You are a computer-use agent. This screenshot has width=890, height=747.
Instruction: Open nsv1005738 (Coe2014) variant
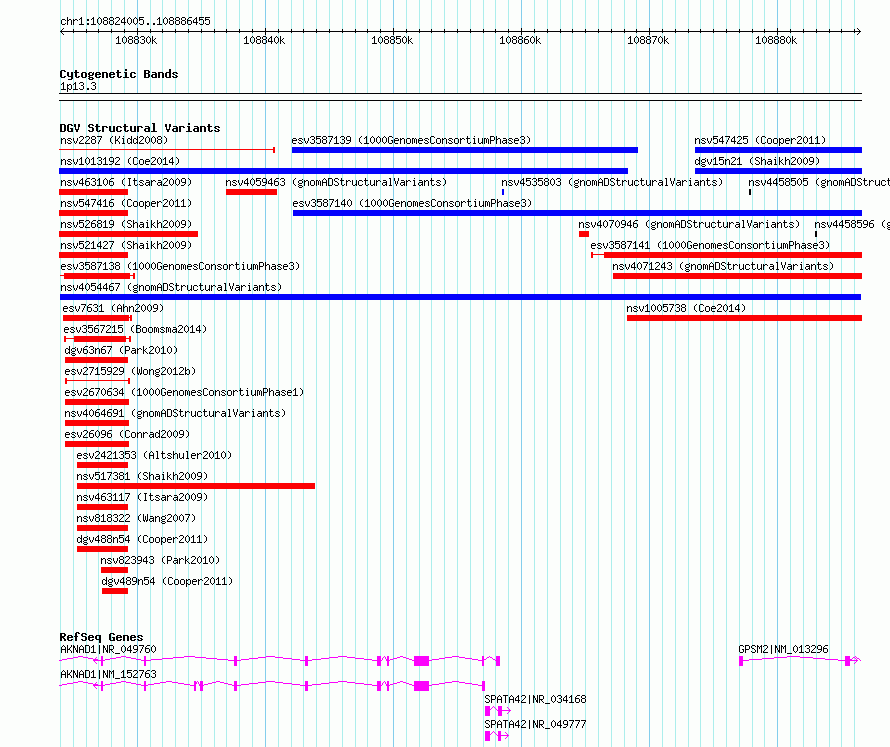coord(686,308)
